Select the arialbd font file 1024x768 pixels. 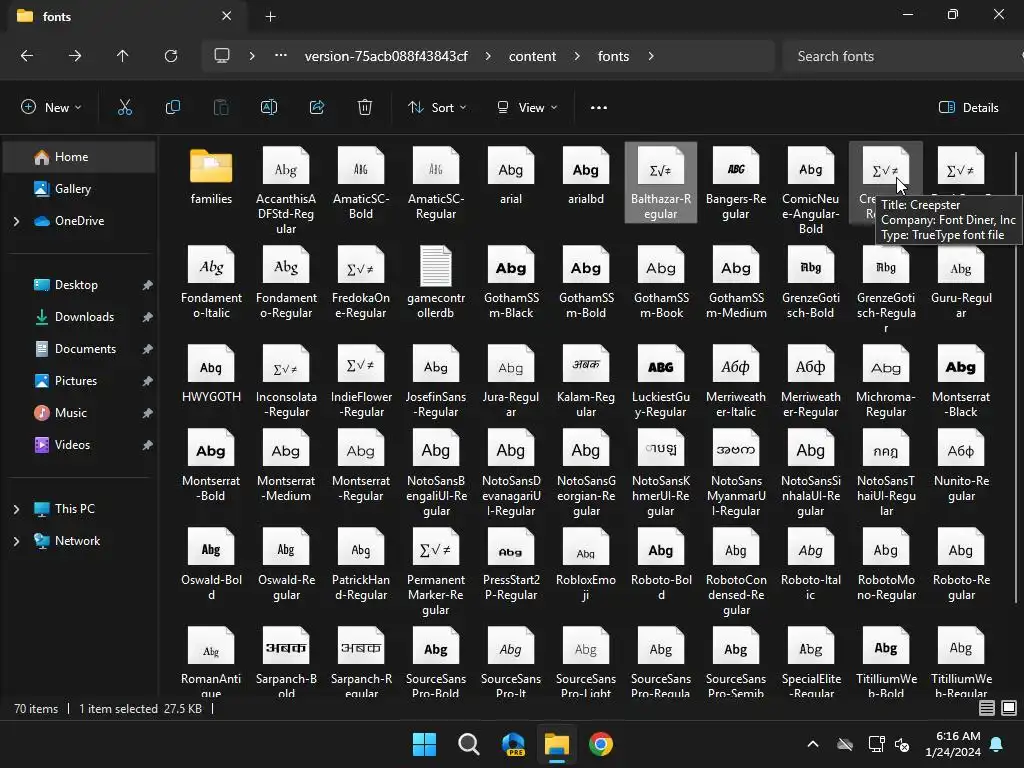coord(586,176)
